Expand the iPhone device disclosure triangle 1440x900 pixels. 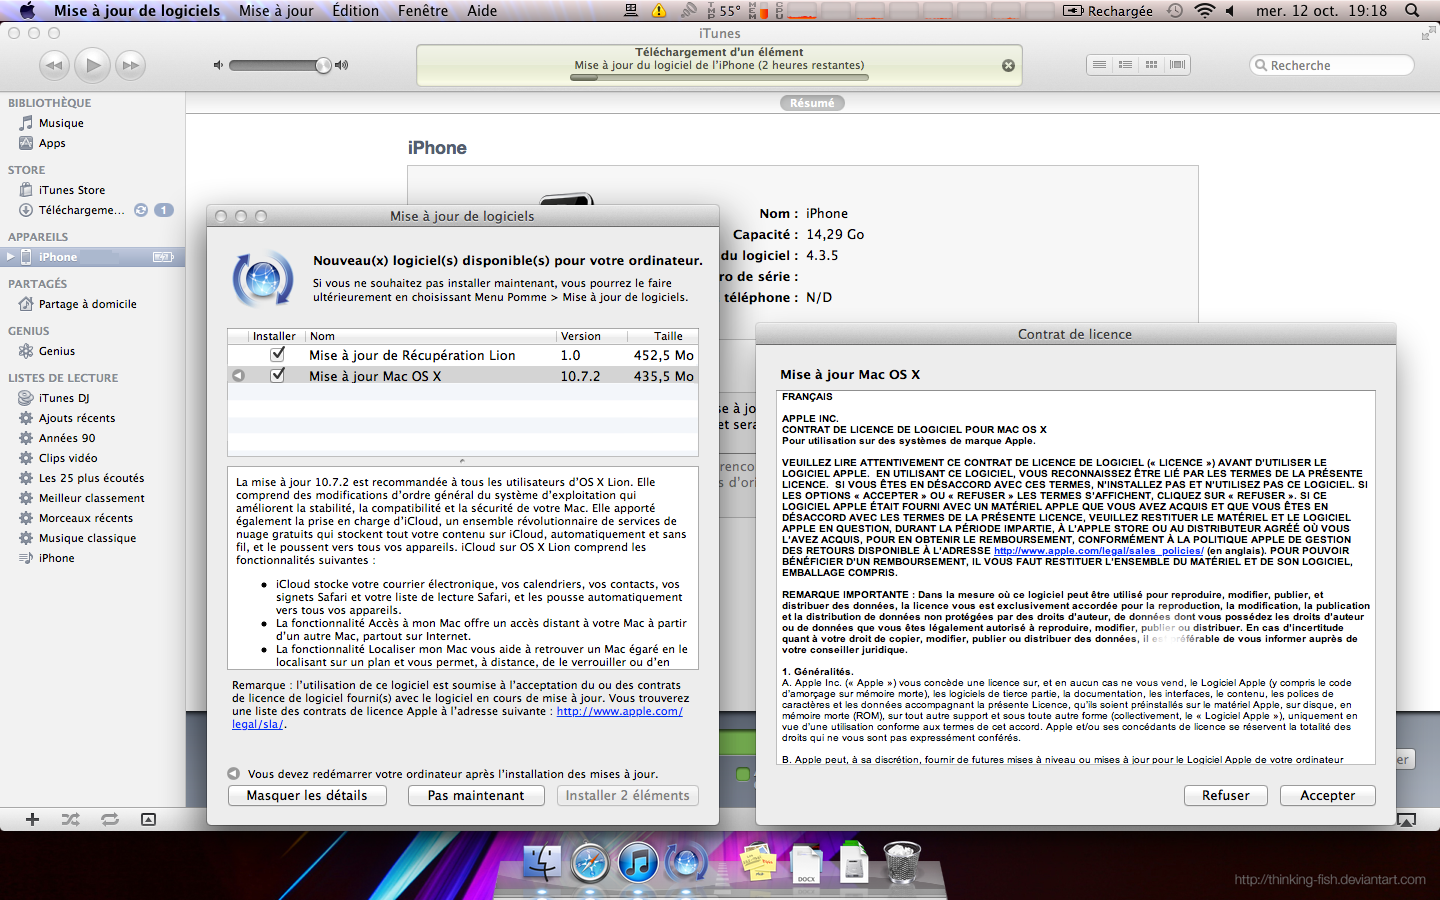point(10,257)
